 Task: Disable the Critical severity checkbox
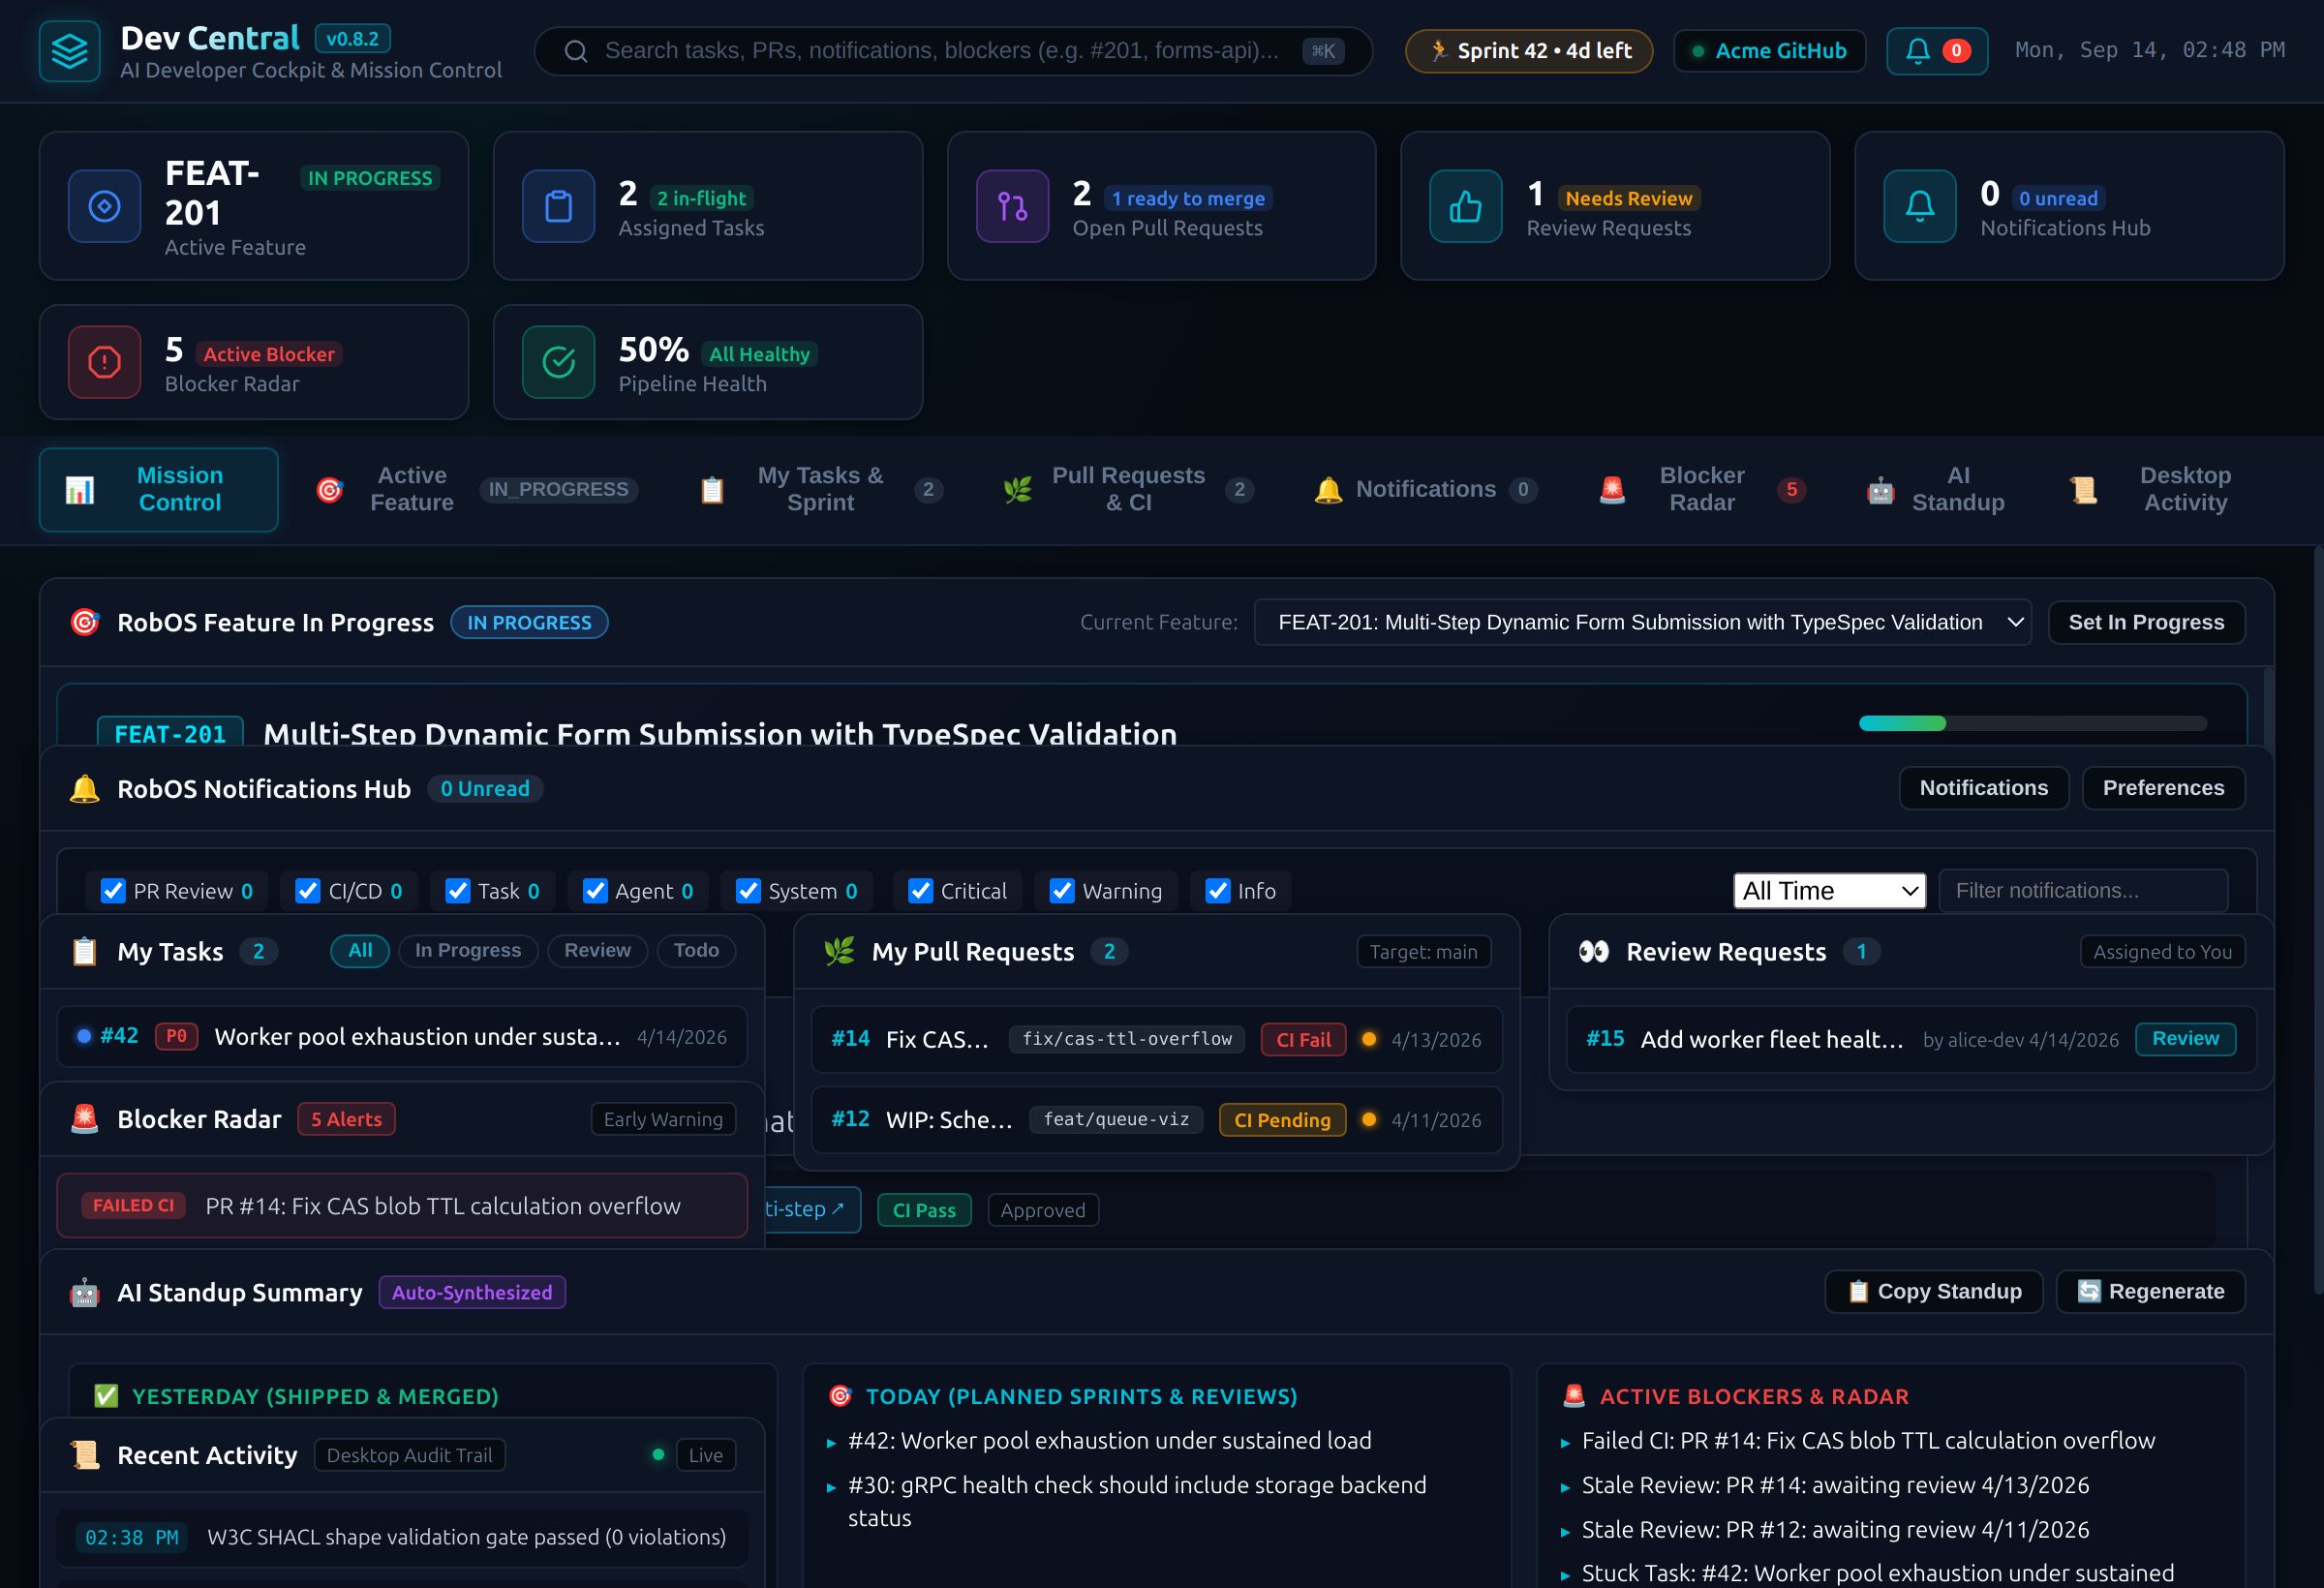[920, 890]
